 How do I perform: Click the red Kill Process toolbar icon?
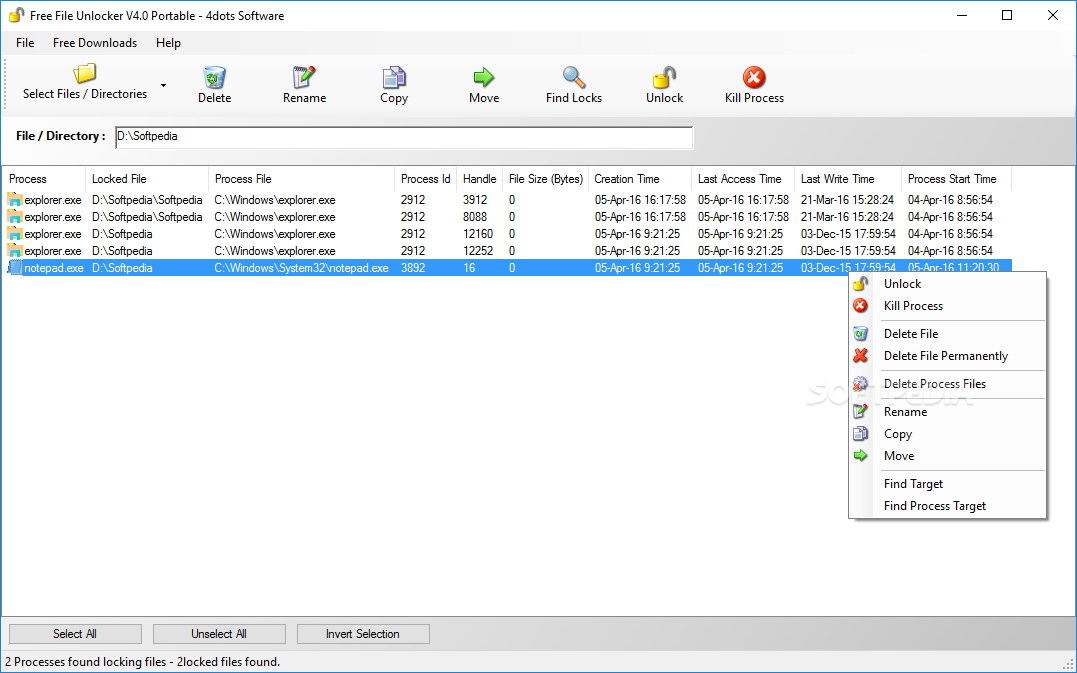pos(754,77)
